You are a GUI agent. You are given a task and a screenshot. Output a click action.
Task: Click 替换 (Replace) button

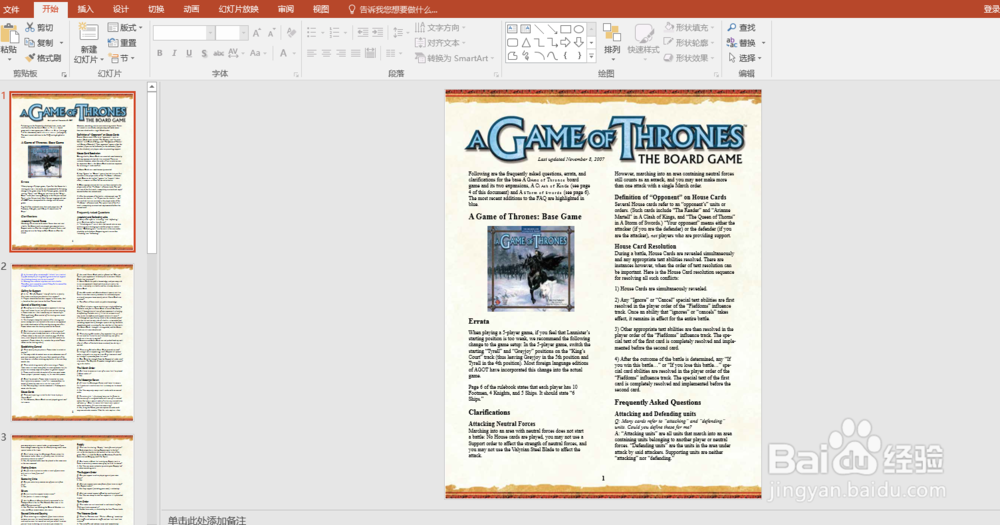pyautogui.click(x=742, y=43)
